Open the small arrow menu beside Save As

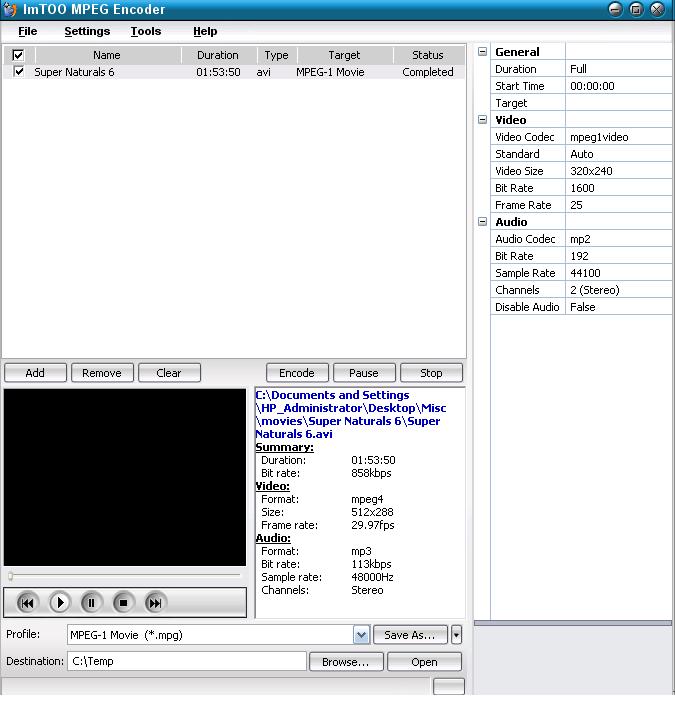[456, 635]
